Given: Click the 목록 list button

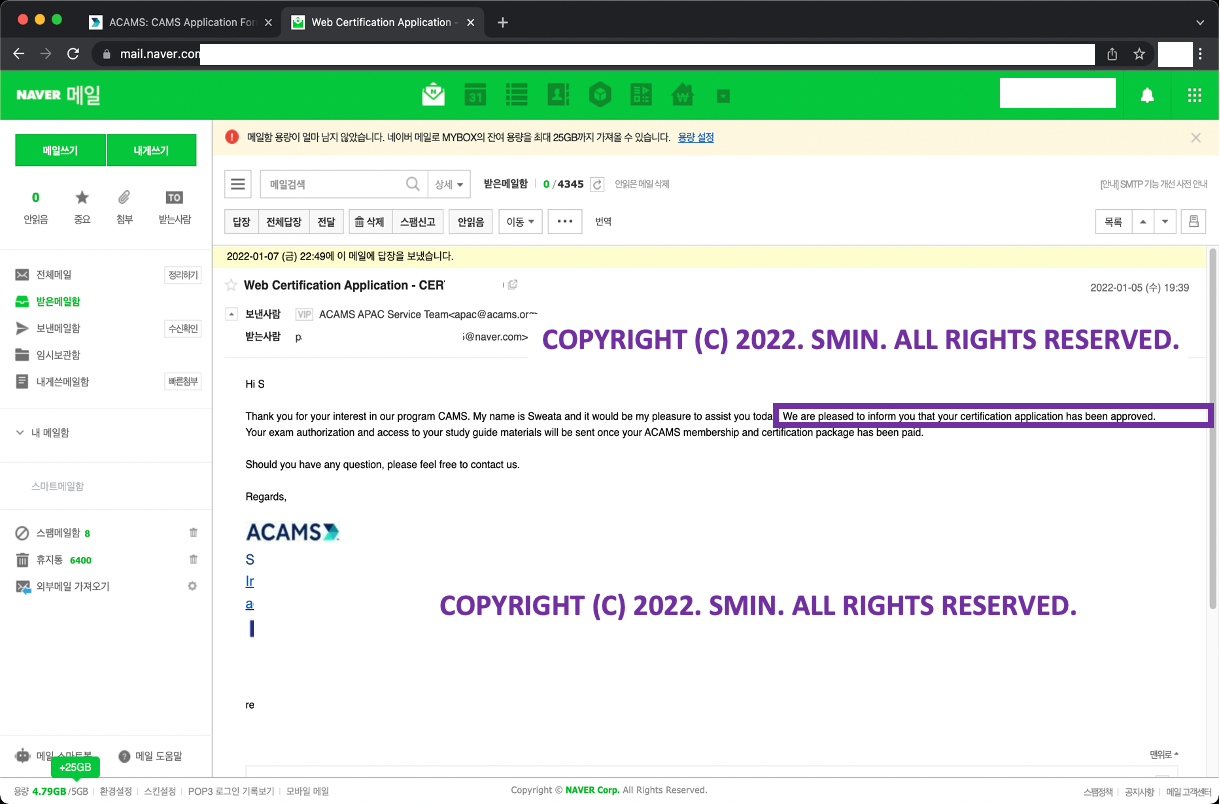Looking at the screenshot, I should 1113,222.
